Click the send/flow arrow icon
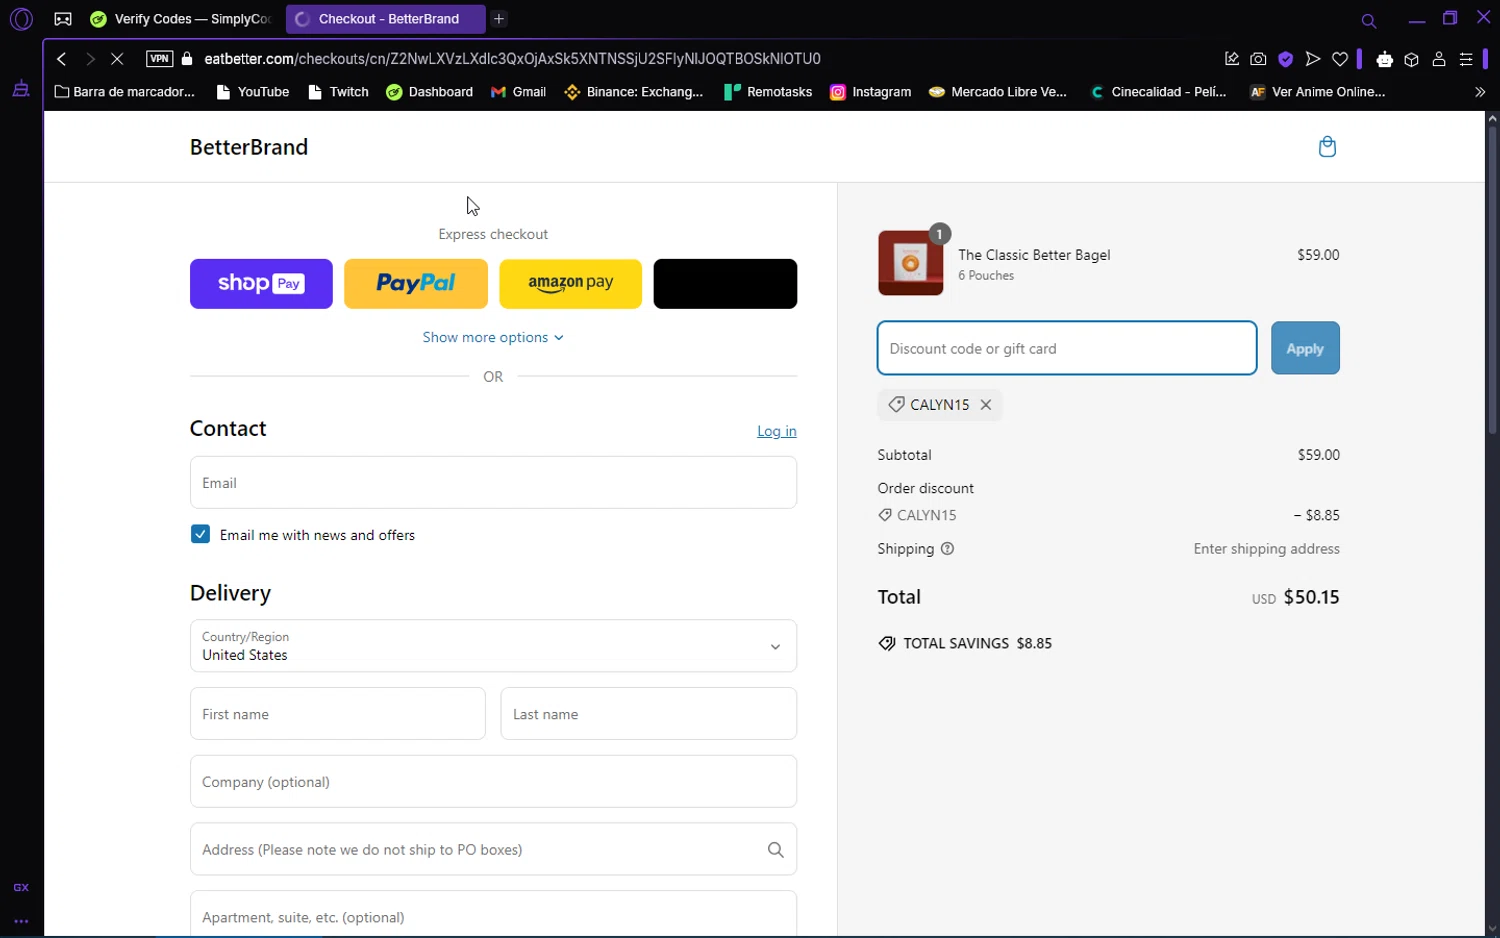This screenshot has height=938, width=1500. coord(1313,59)
